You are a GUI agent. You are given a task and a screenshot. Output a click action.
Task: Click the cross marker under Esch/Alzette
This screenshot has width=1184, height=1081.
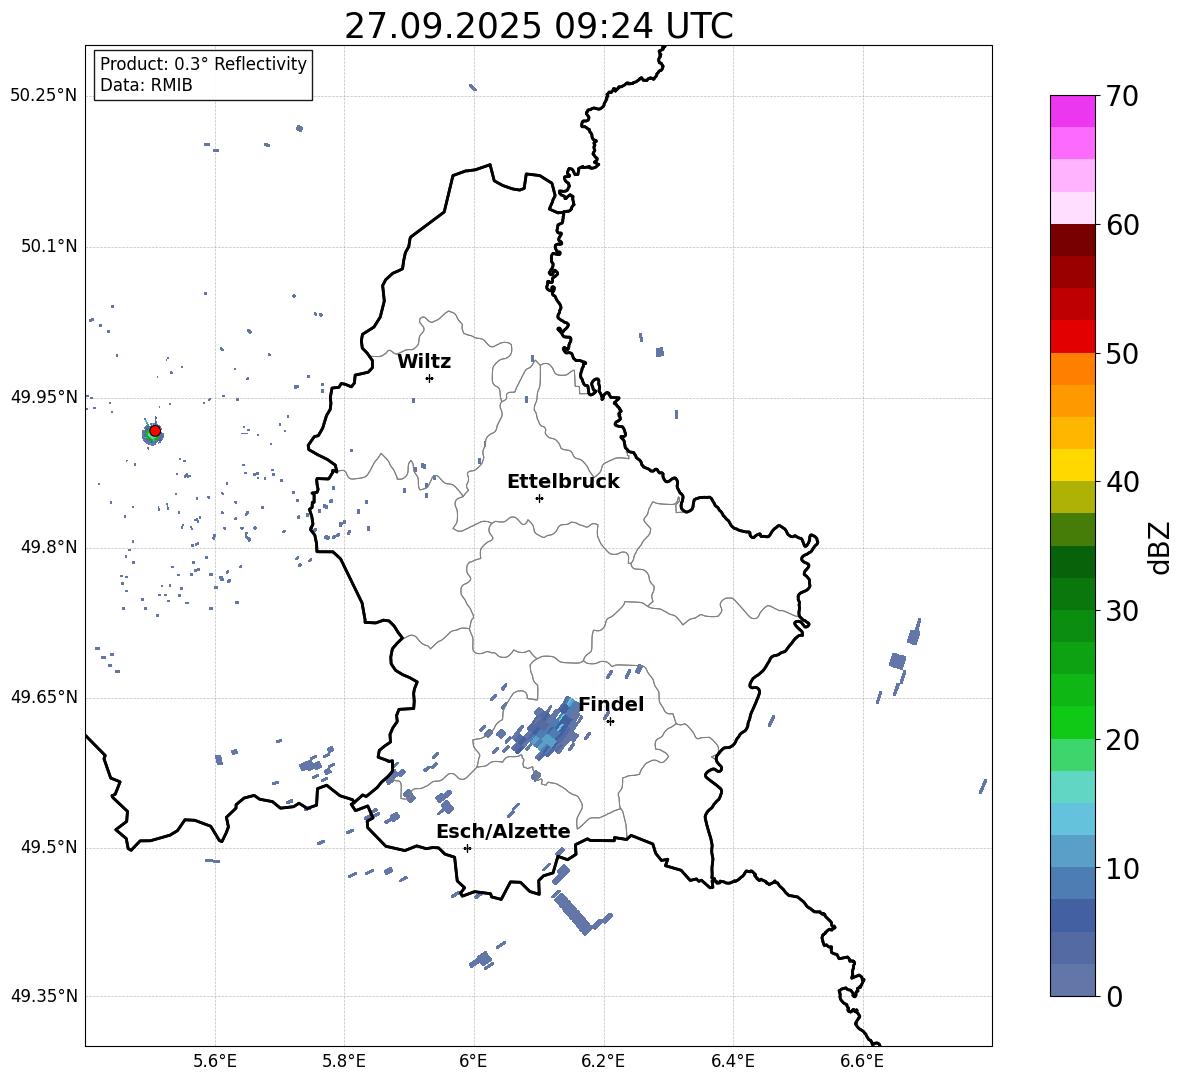click(x=467, y=848)
